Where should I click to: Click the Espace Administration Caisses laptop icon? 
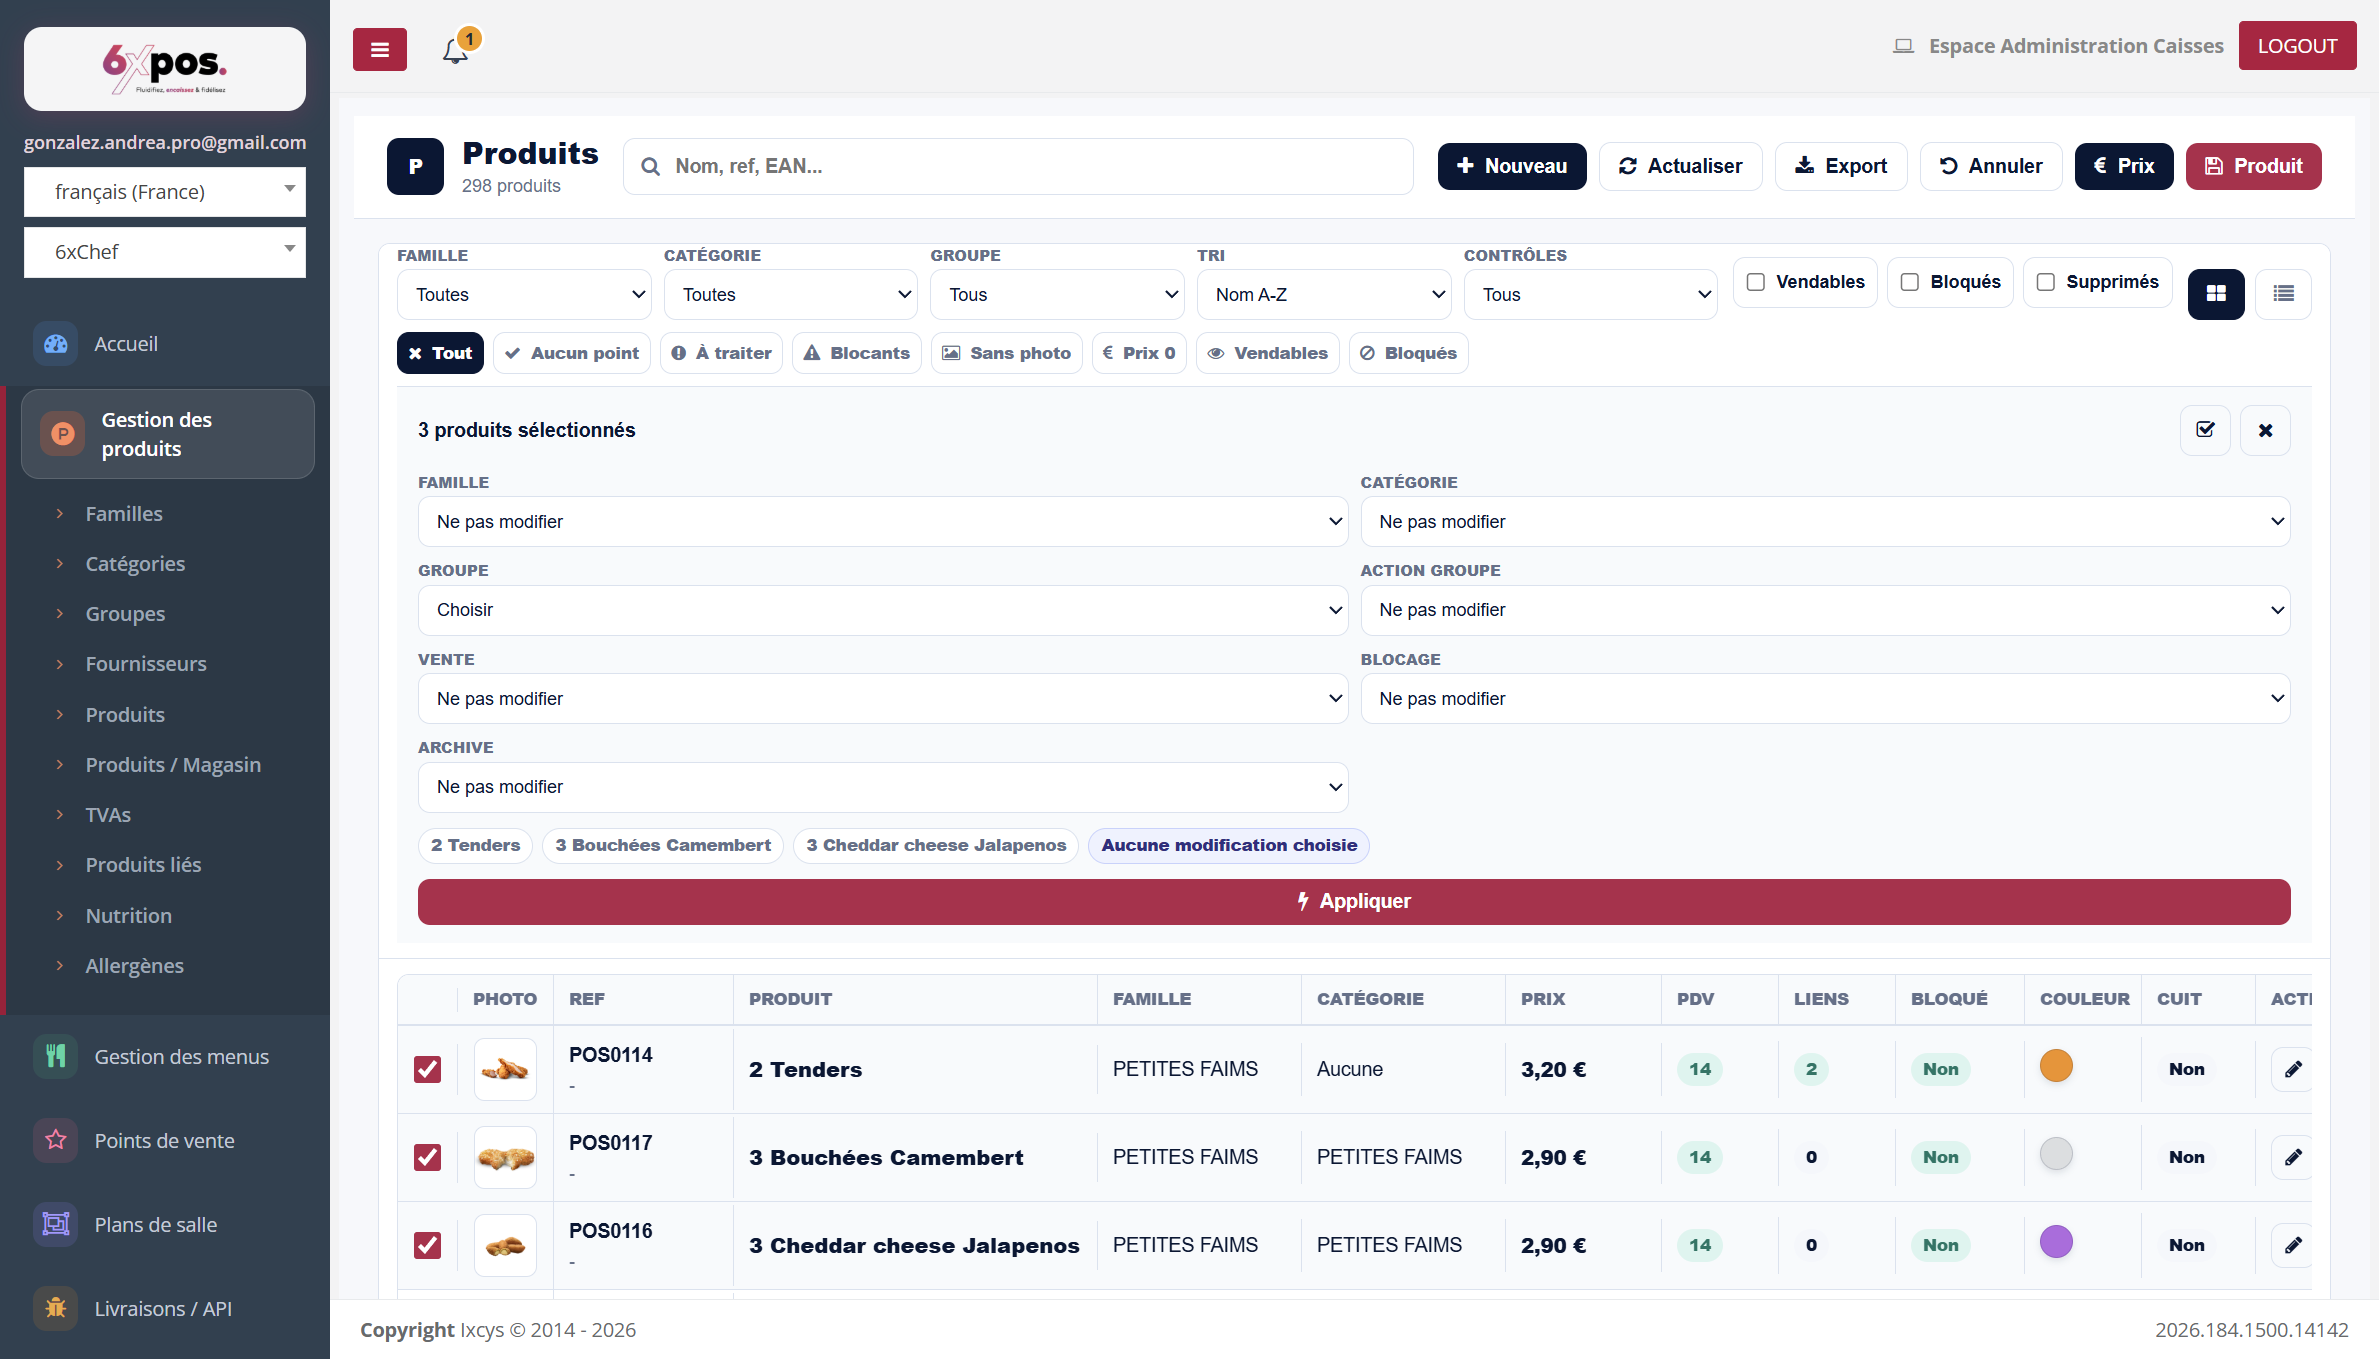coord(1903,46)
